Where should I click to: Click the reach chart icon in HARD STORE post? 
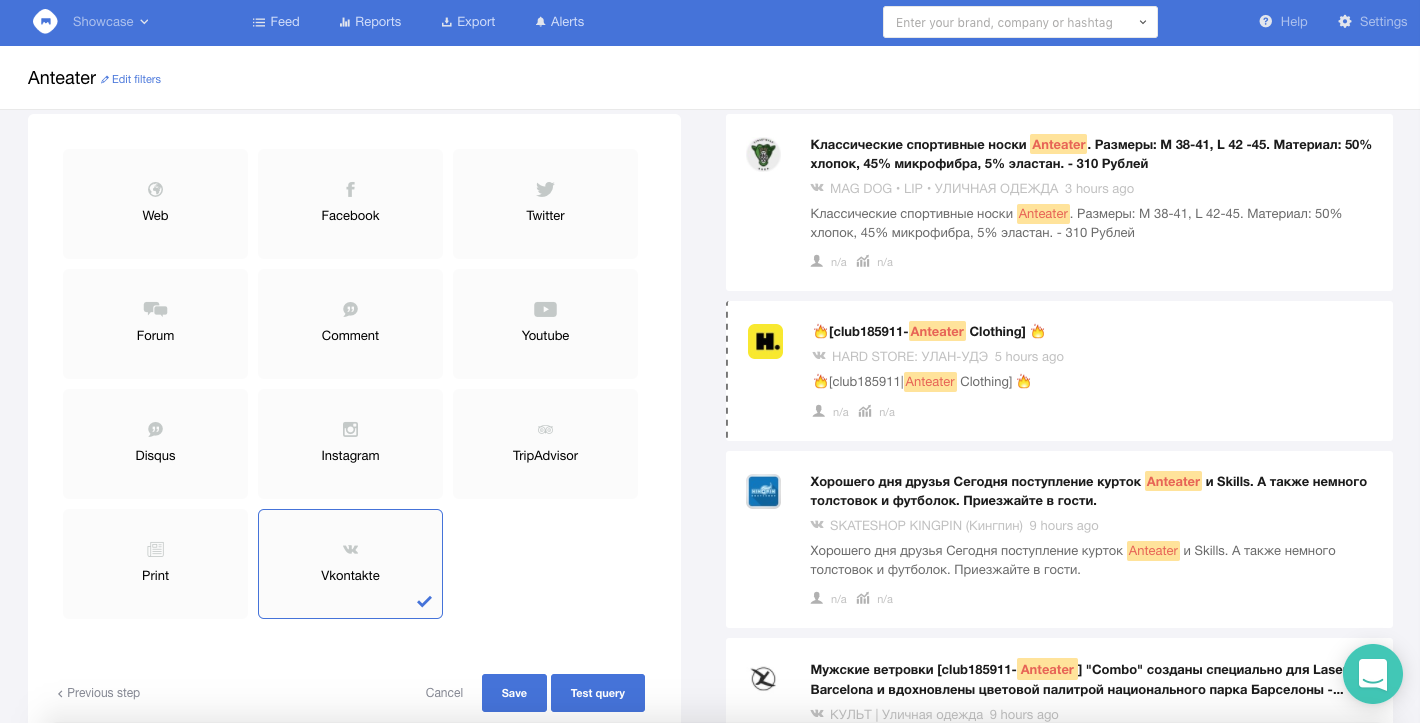click(x=866, y=411)
